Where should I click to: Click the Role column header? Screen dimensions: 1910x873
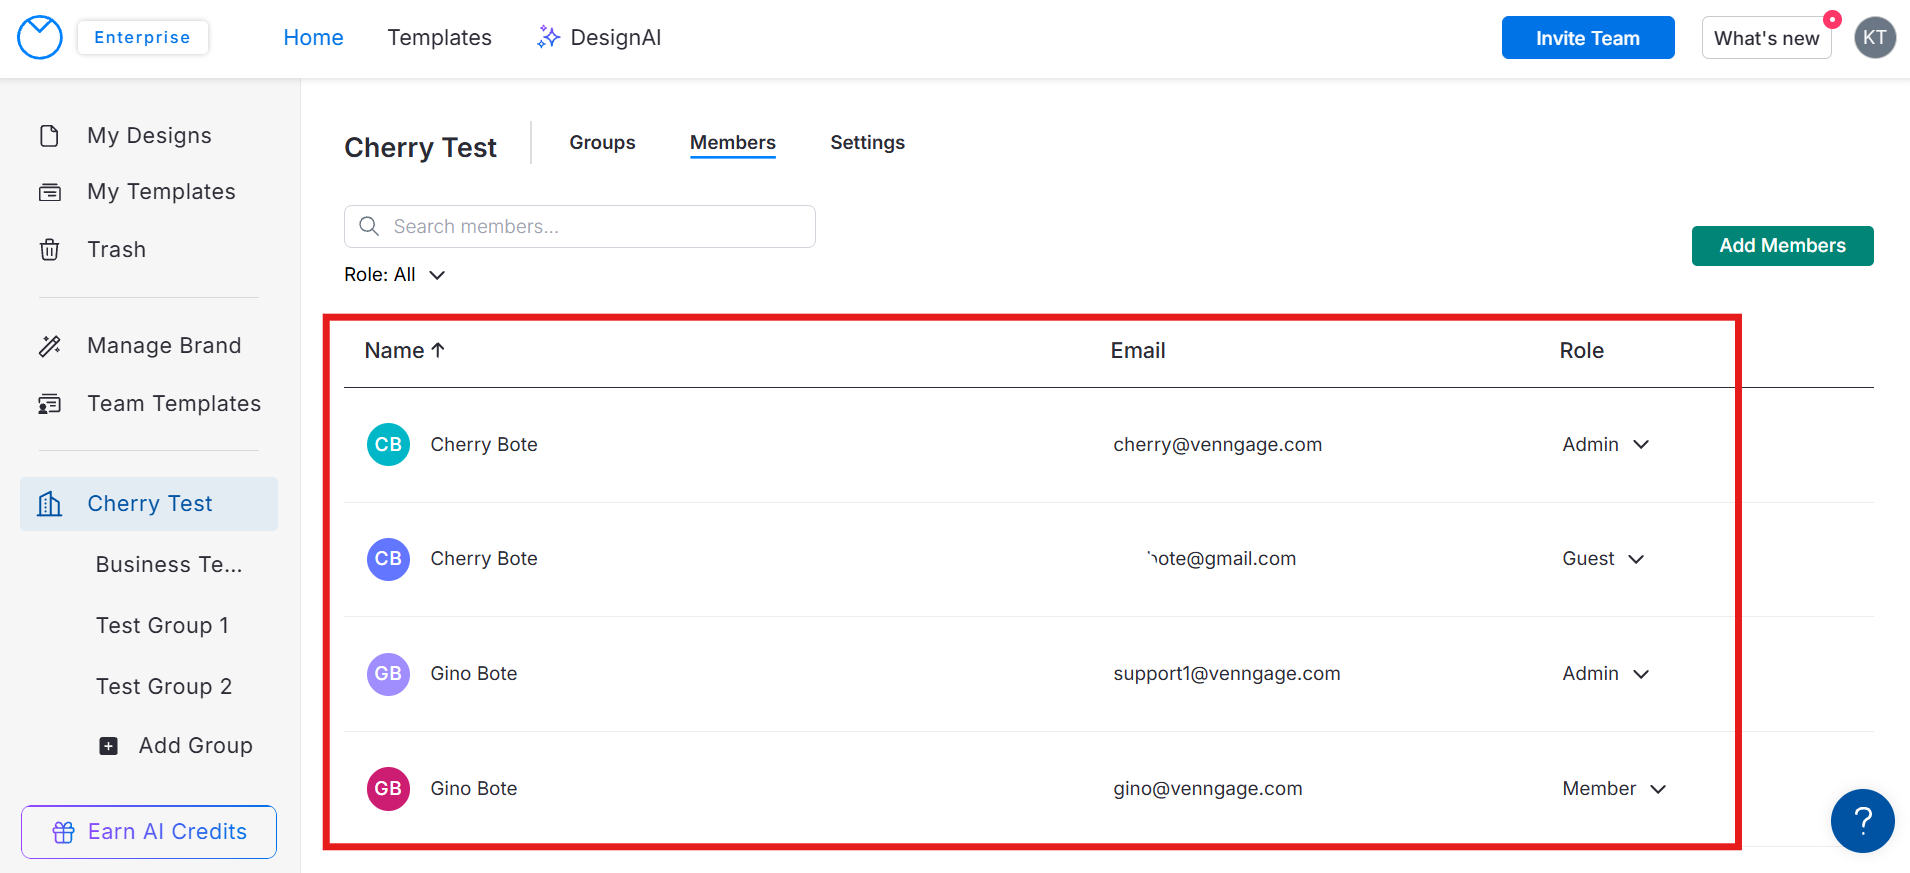click(x=1581, y=350)
